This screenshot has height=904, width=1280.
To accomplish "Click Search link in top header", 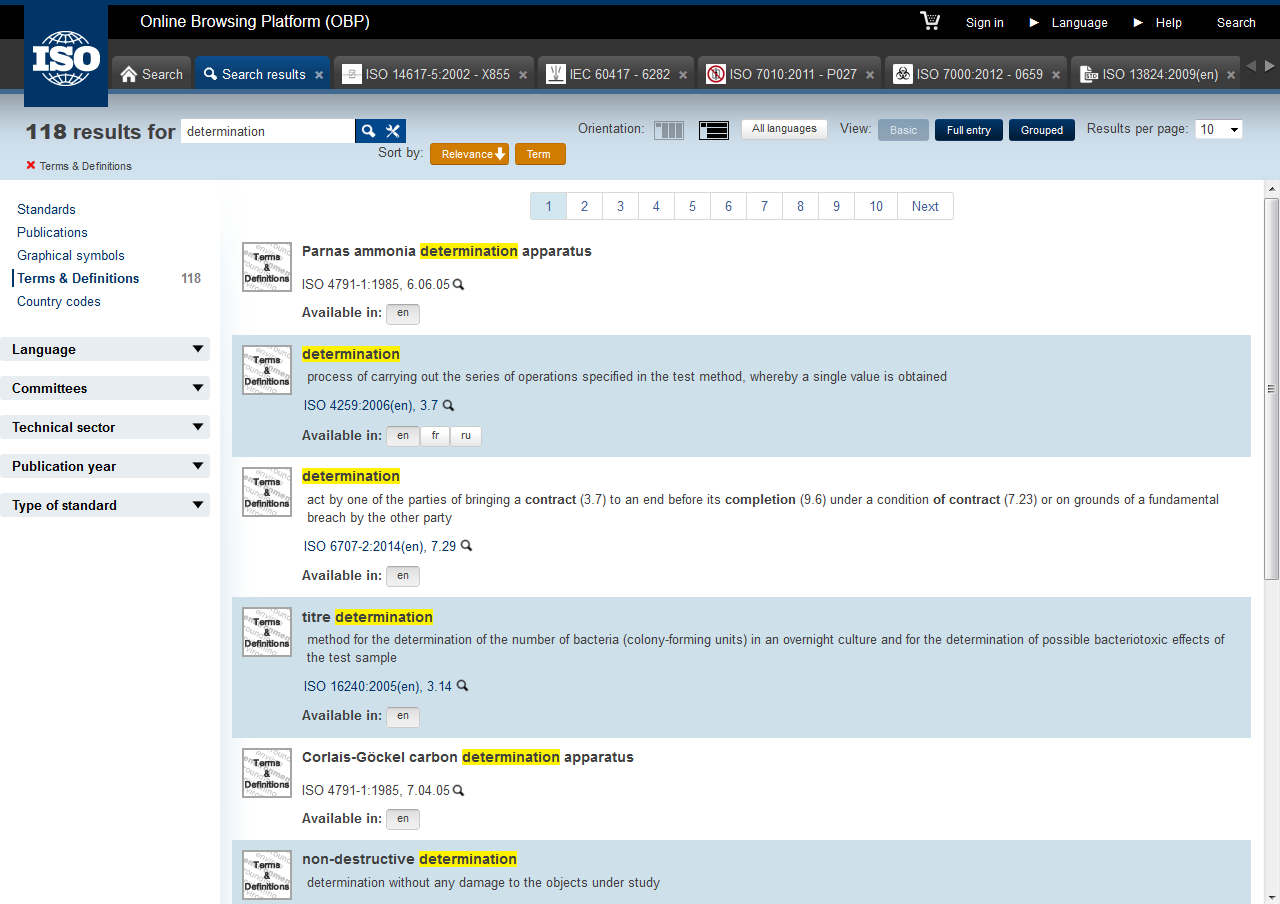I will pyautogui.click(x=1236, y=23).
